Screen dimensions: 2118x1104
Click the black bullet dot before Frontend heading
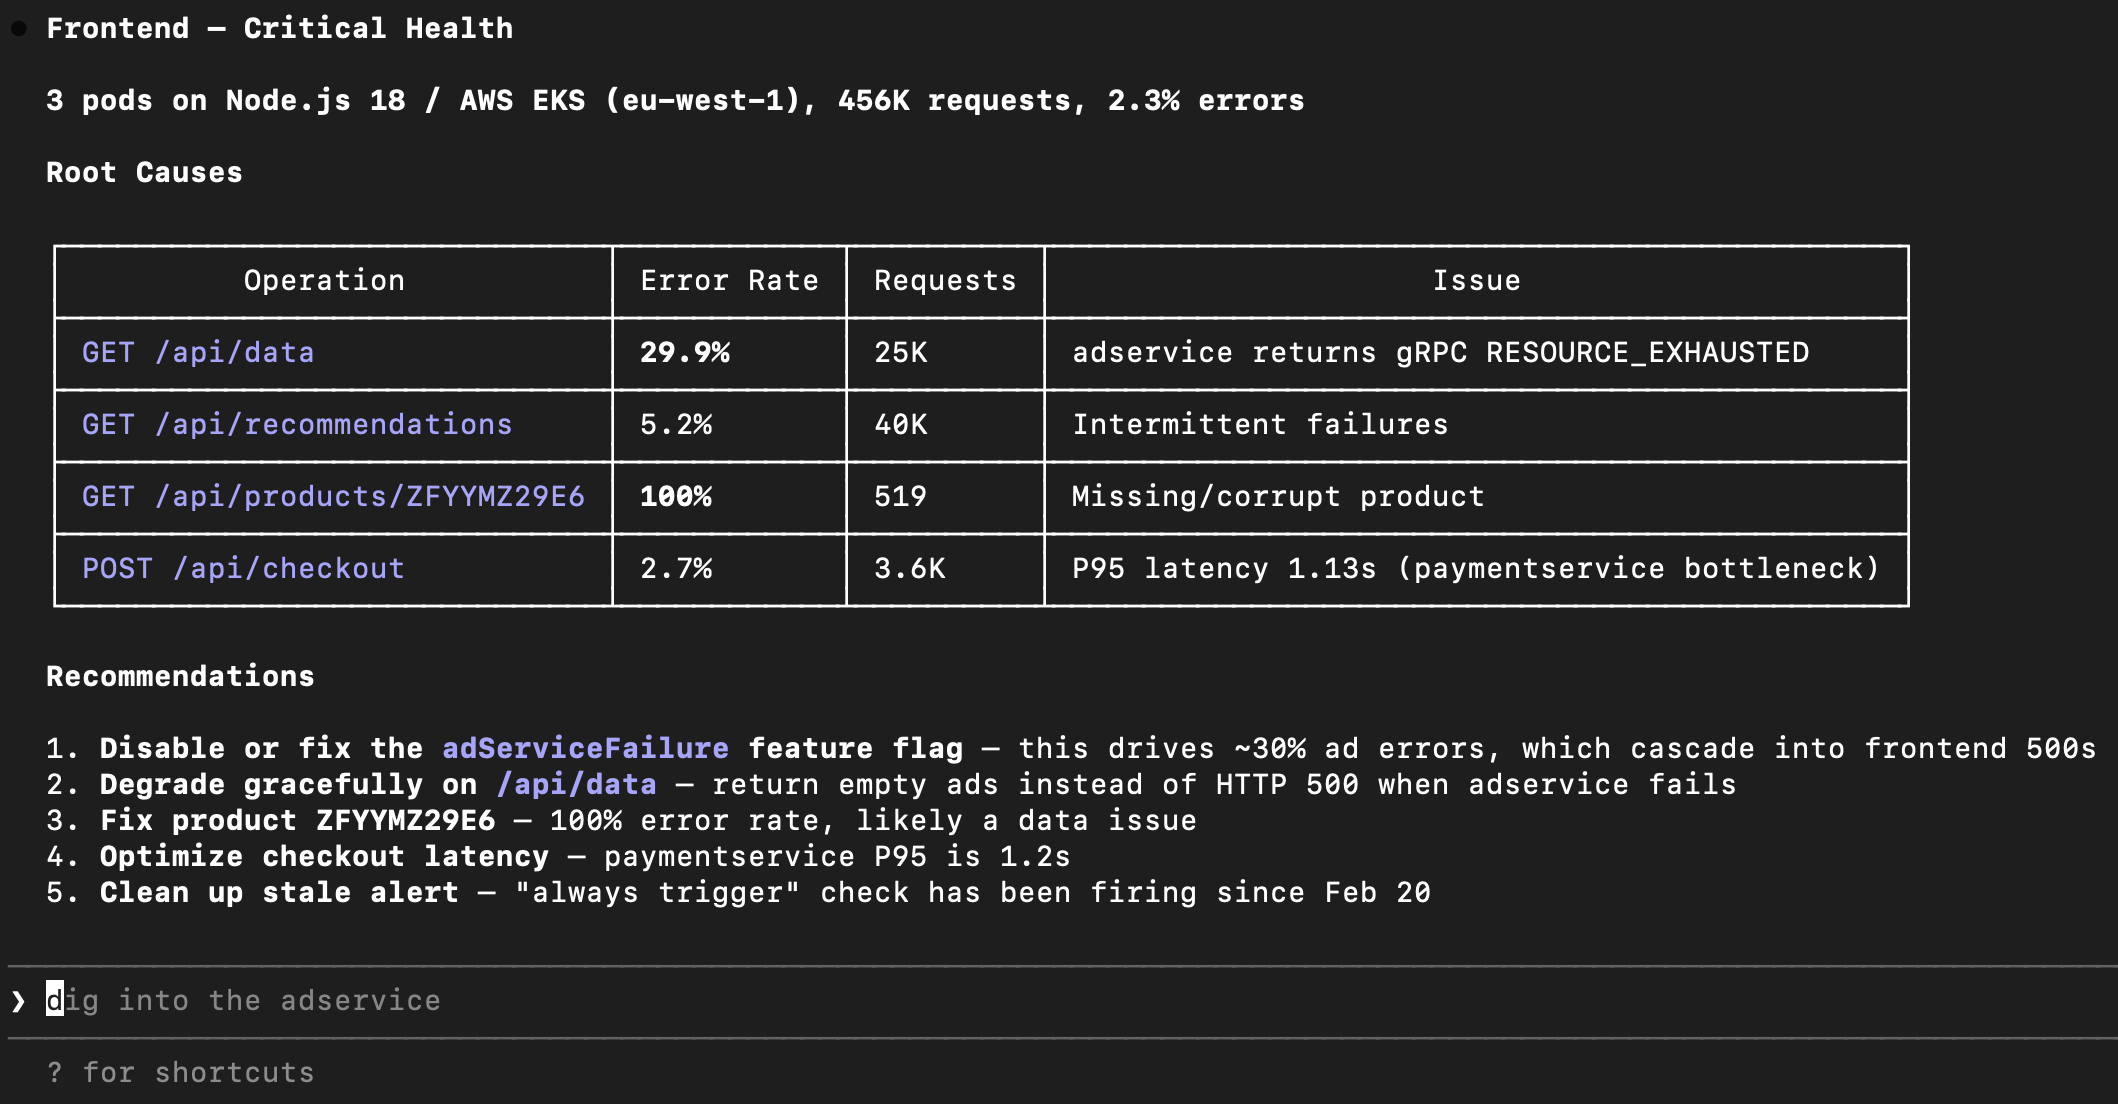click(x=18, y=29)
